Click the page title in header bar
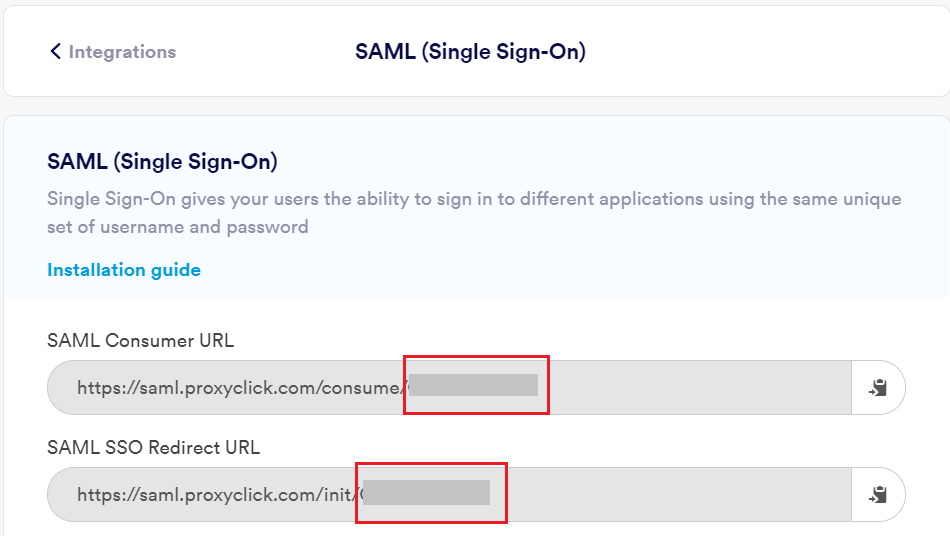The image size is (950, 536). [470, 52]
